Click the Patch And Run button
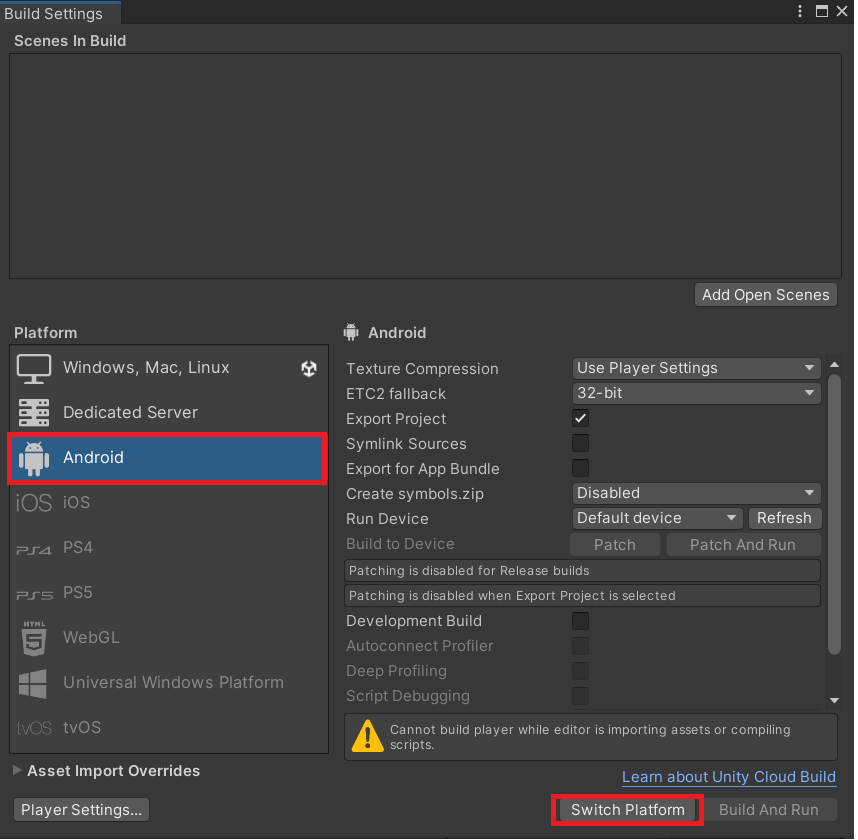 point(743,546)
